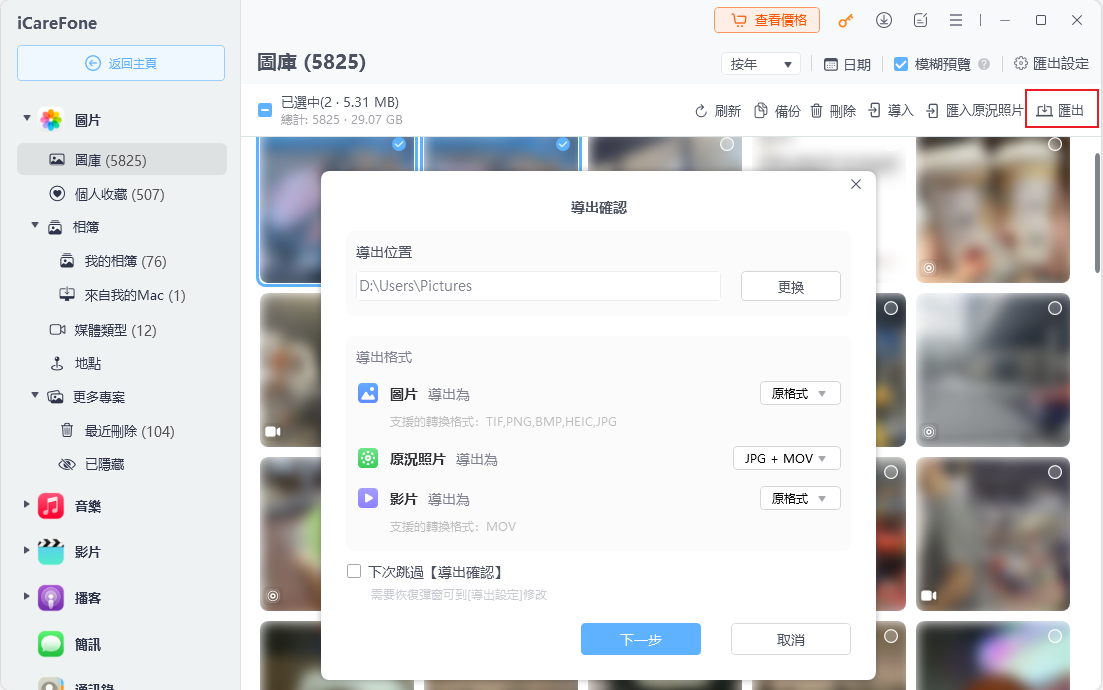Open 圖片 export format 原格式 dropdown
The image size is (1103, 690).
(x=801, y=393)
